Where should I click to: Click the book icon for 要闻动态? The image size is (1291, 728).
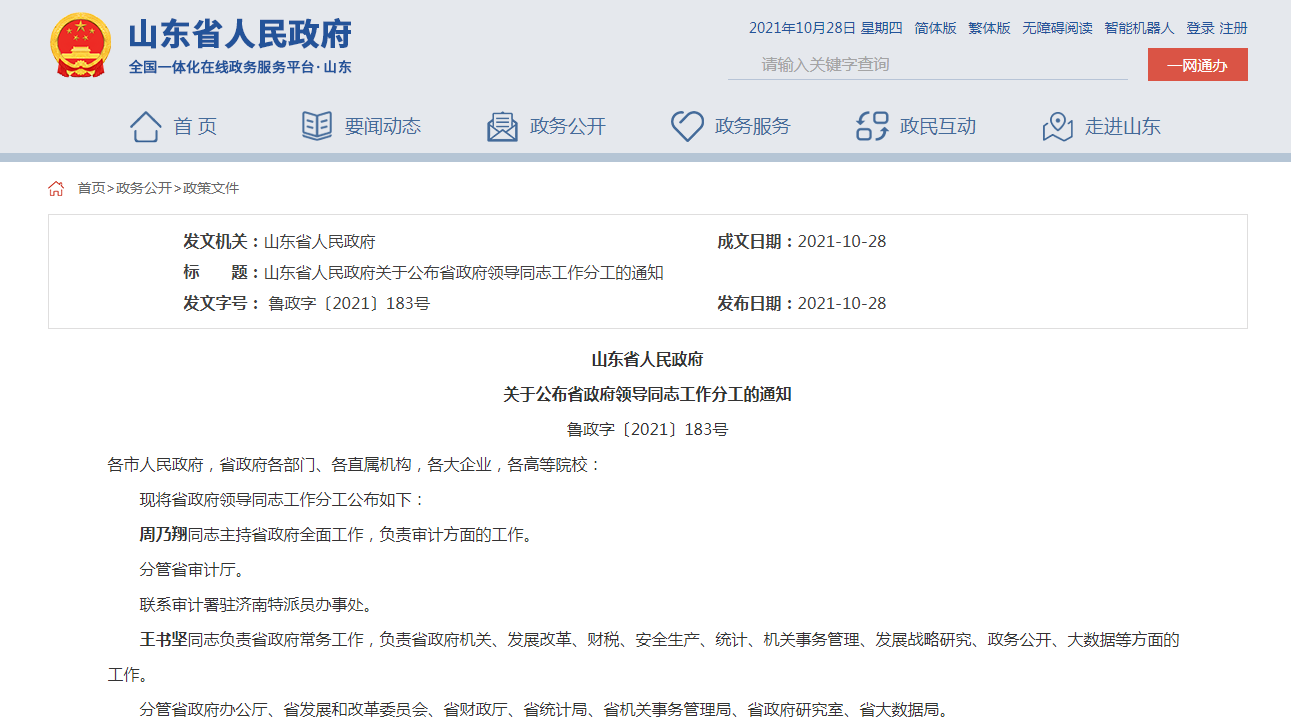[317, 127]
